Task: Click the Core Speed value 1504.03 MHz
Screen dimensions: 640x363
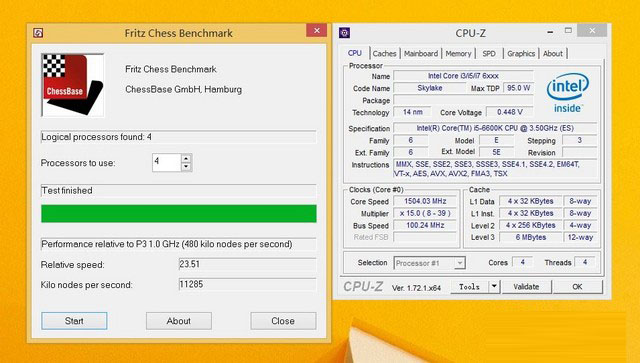Action: 425,201
